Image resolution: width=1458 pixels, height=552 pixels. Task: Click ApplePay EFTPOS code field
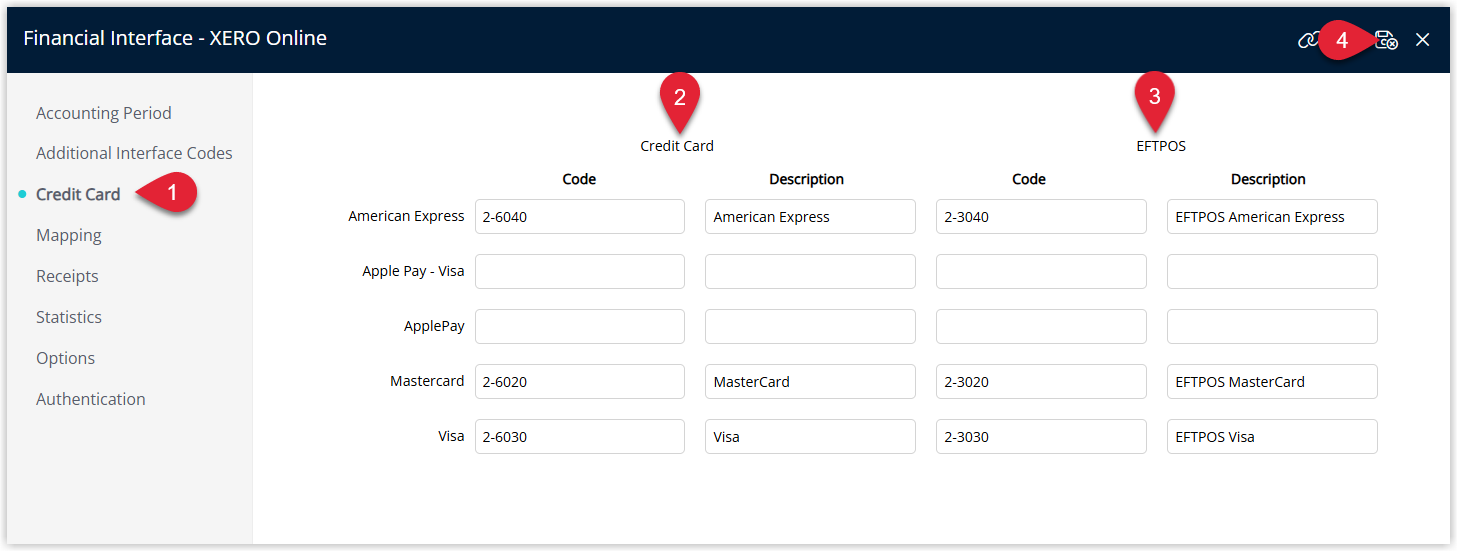coord(1041,327)
